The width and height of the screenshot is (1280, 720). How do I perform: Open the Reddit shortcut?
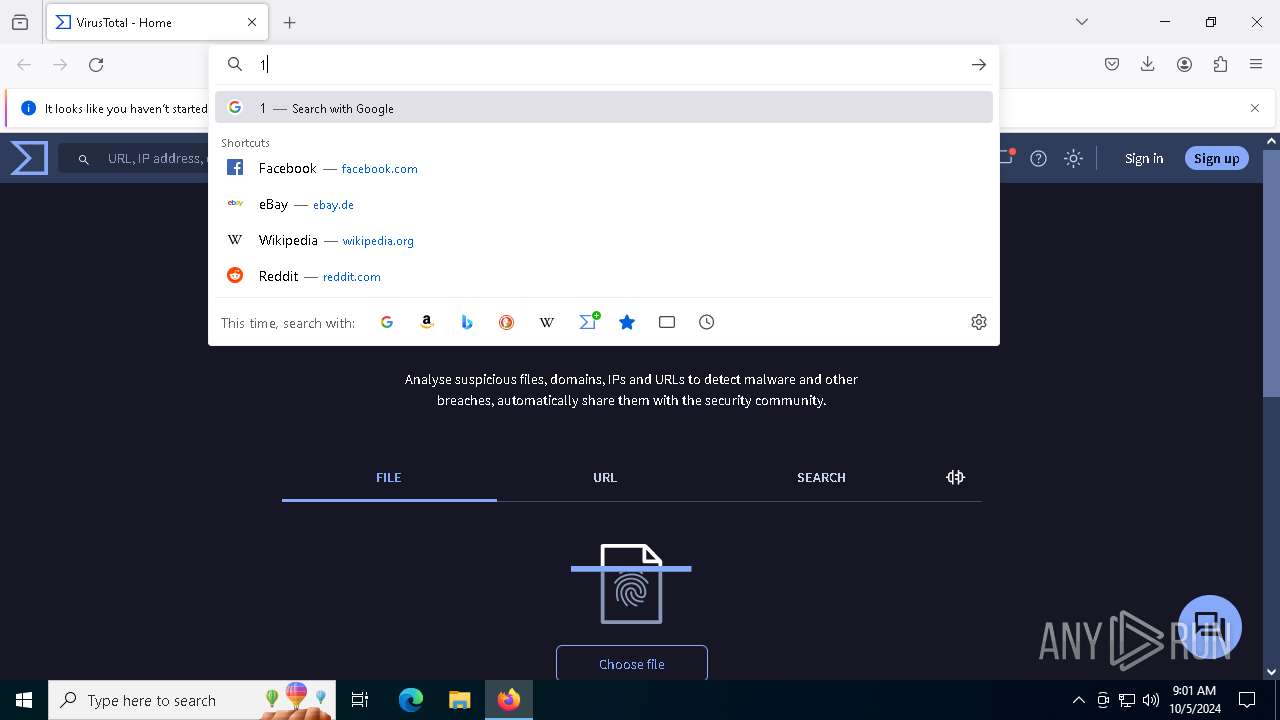pyautogui.click(x=604, y=276)
